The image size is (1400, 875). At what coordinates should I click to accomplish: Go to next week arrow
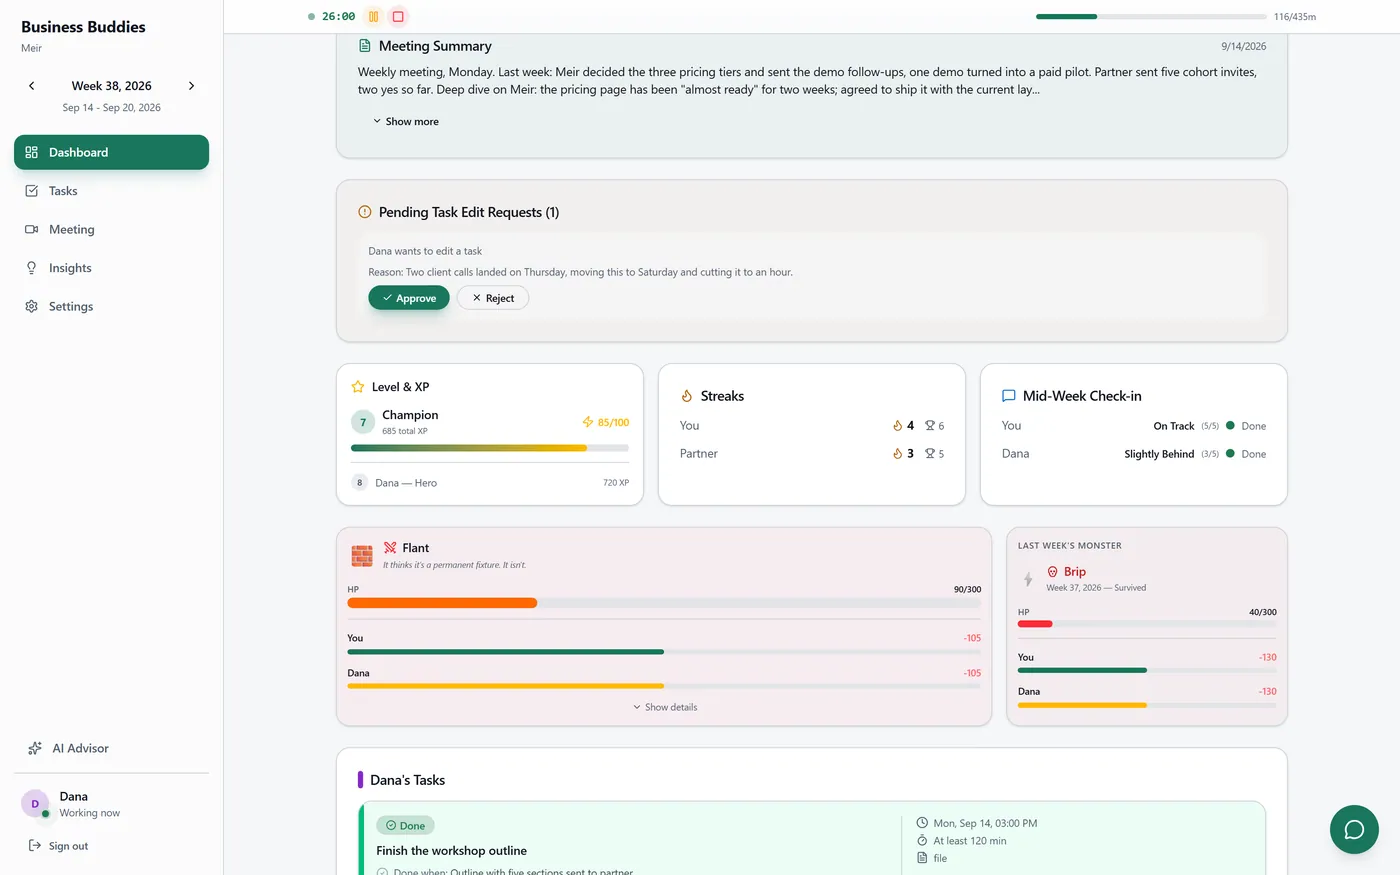point(191,86)
